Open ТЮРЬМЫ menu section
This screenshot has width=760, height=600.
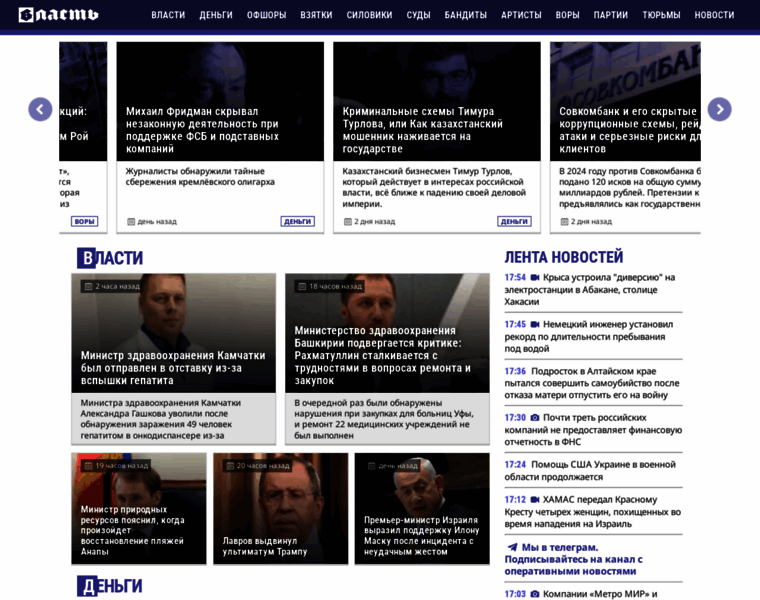(x=661, y=15)
